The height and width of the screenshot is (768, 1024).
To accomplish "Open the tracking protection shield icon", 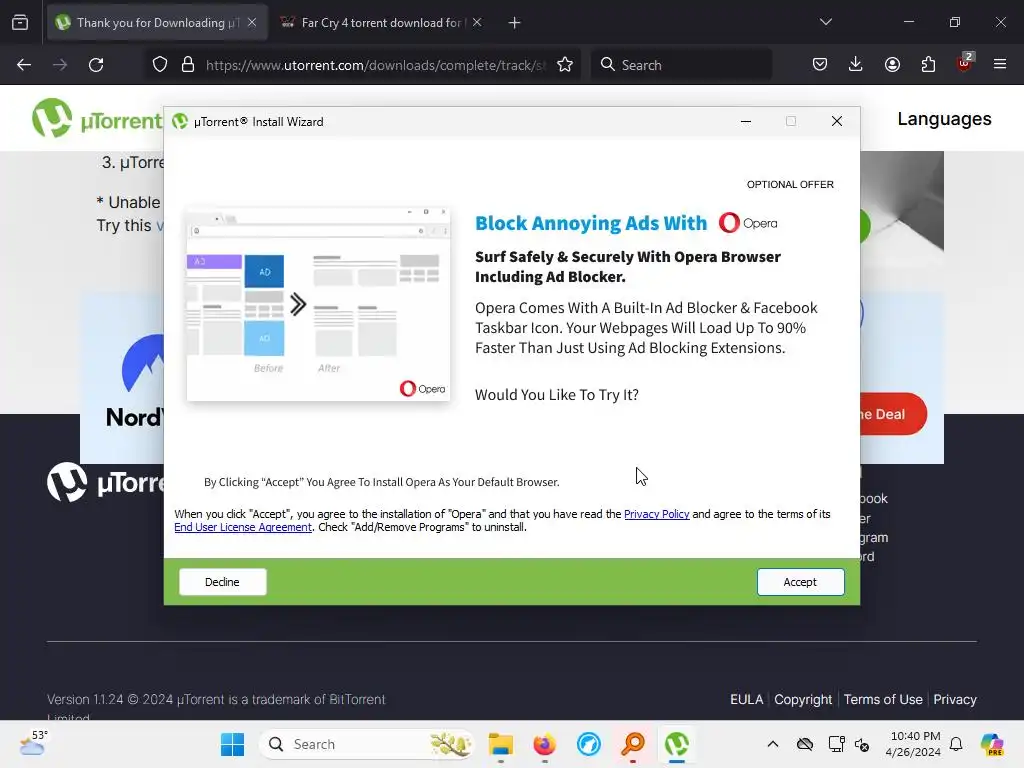I will point(160,65).
